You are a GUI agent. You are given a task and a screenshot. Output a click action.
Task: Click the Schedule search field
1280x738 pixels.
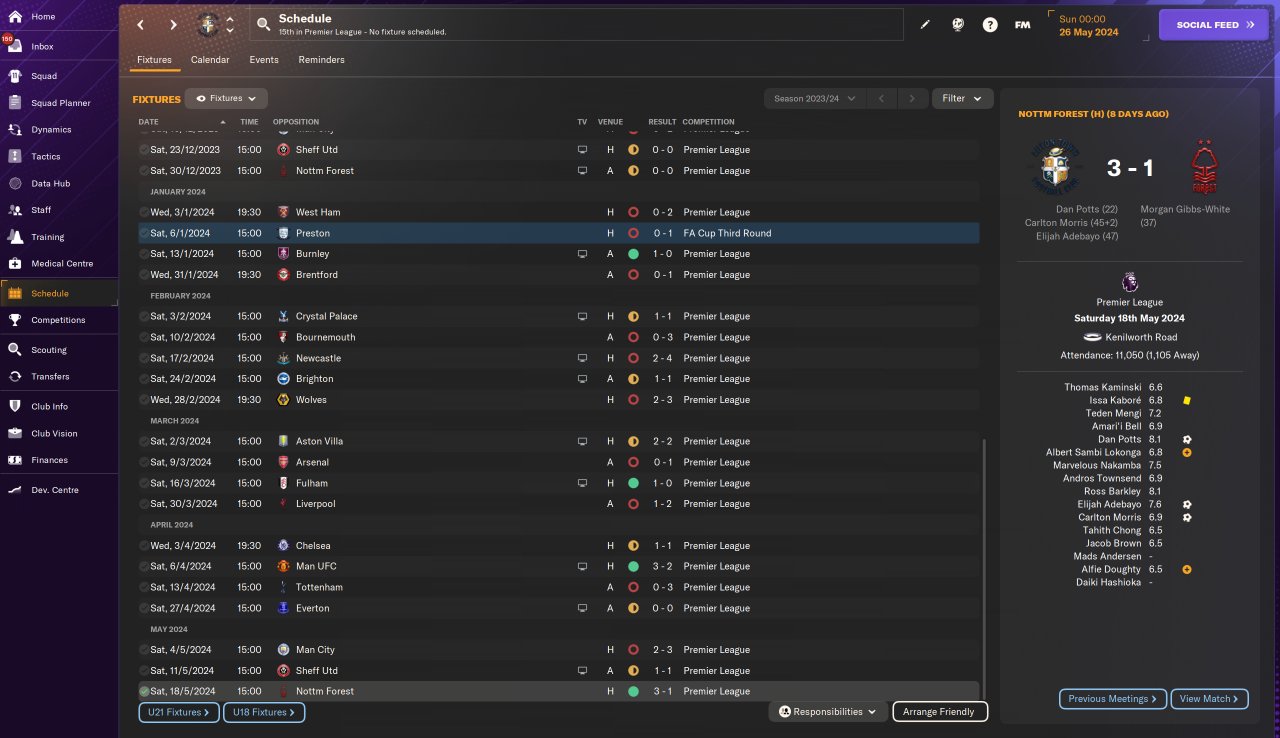[x=575, y=25]
